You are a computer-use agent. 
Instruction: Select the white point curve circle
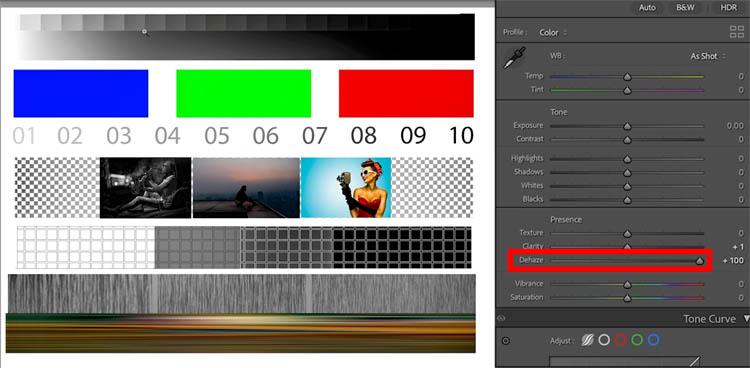(x=604, y=340)
